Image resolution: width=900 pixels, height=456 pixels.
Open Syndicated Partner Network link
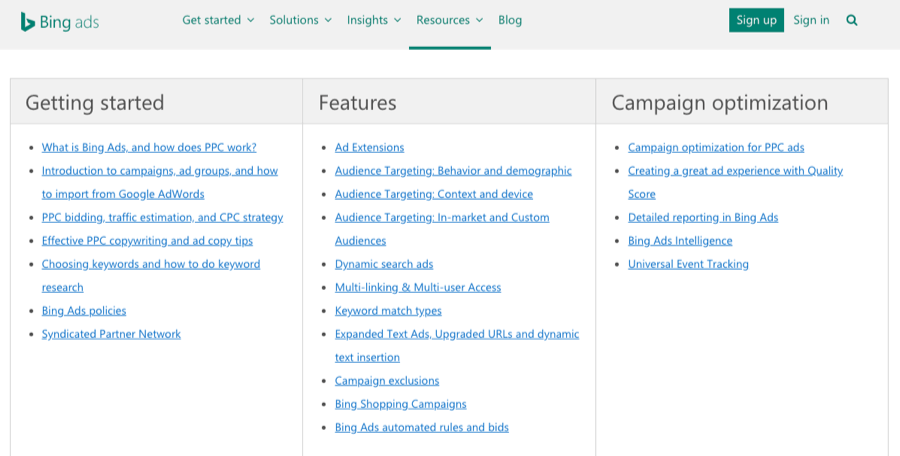click(x=111, y=334)
